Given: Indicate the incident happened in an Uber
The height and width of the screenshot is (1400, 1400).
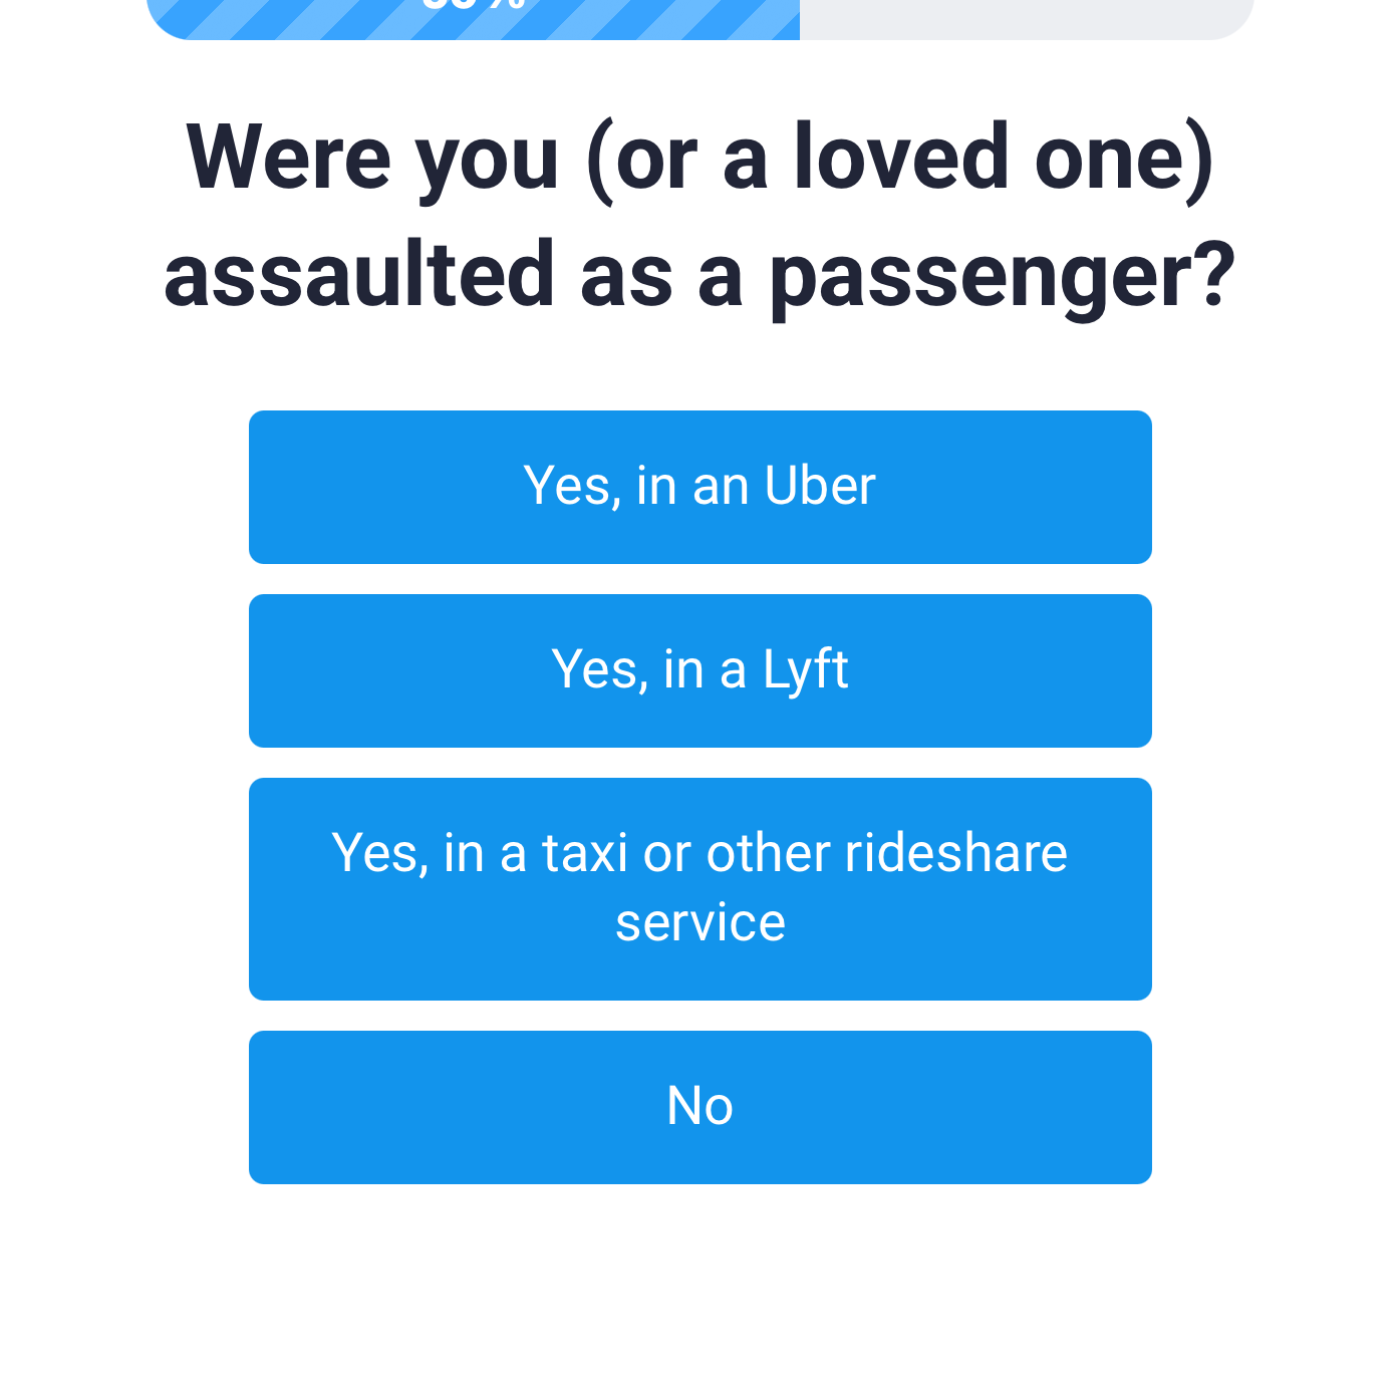Looking at the screenshot, I should 700,487.
